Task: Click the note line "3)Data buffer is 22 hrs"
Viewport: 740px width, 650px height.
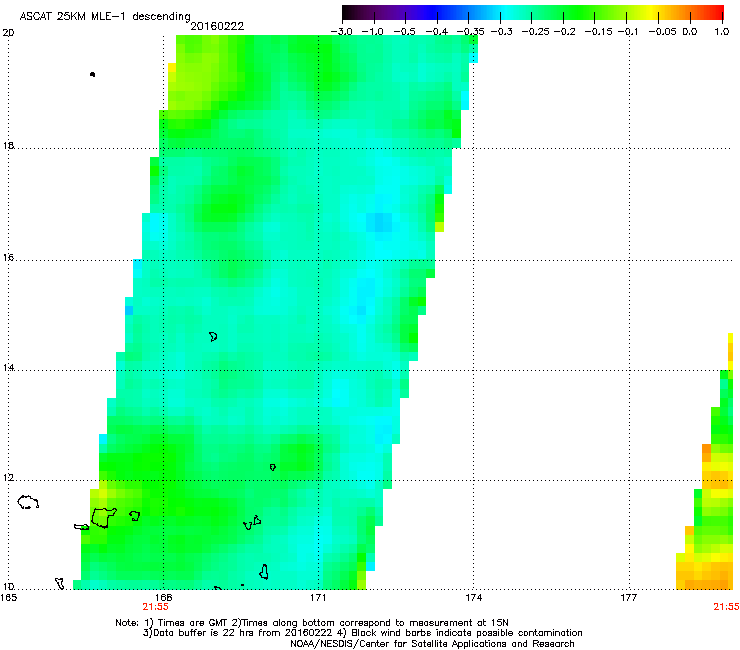Action: point(362,633)
